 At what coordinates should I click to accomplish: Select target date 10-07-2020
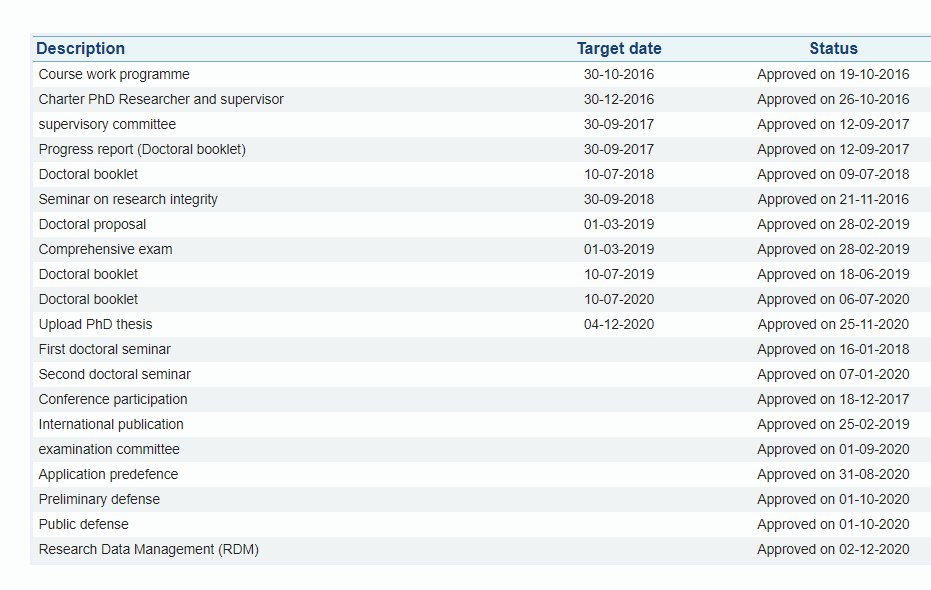pyautogui.click(x=619, y=299)
